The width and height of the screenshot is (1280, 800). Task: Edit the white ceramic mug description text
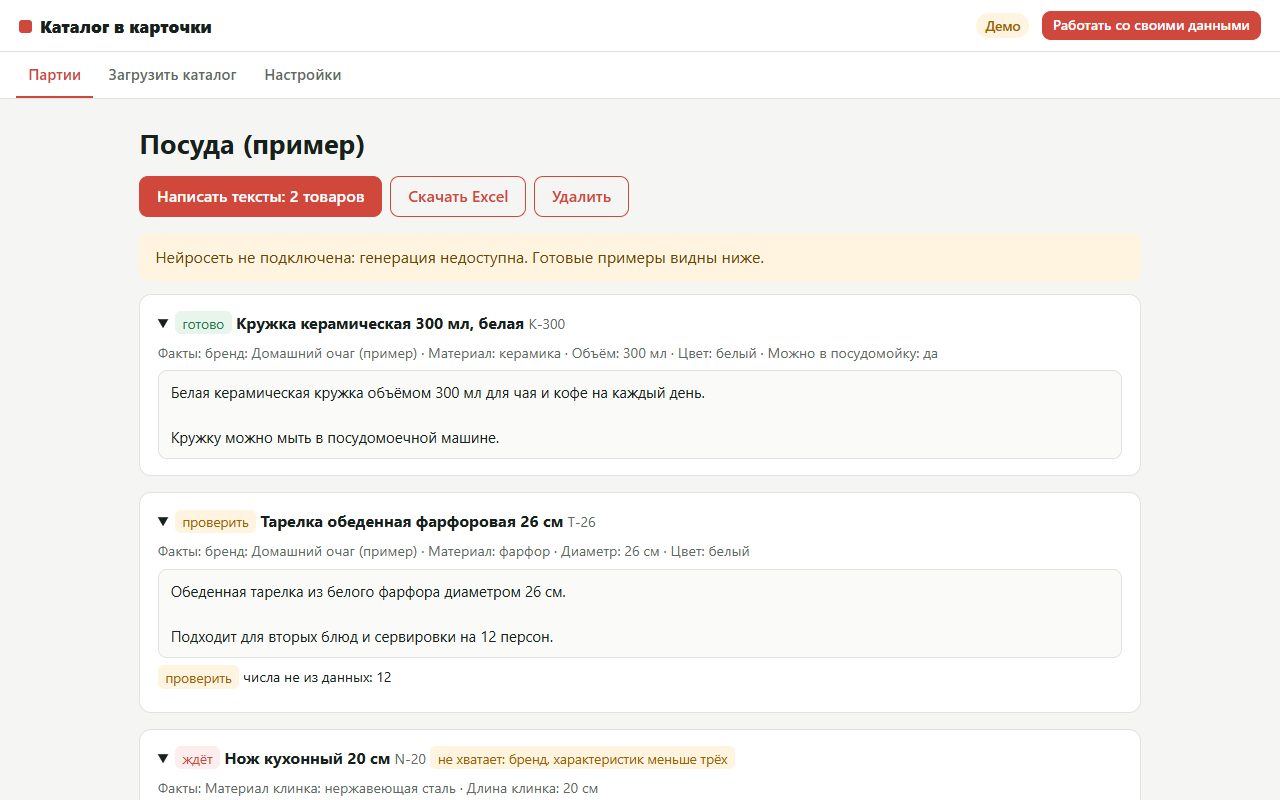click(640, 415)
